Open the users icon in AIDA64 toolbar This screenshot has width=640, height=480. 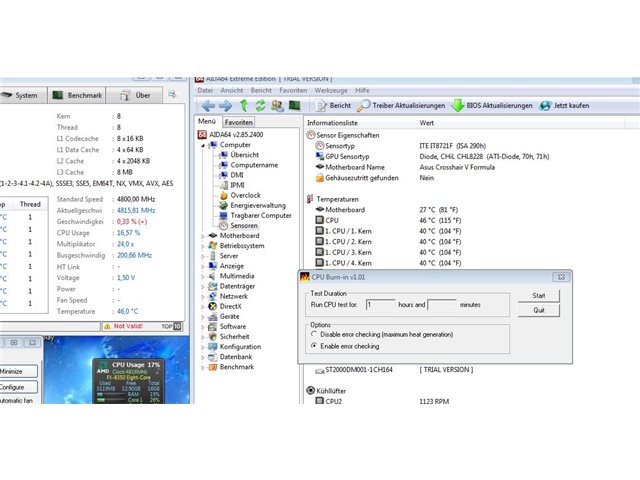click(277, 106)
